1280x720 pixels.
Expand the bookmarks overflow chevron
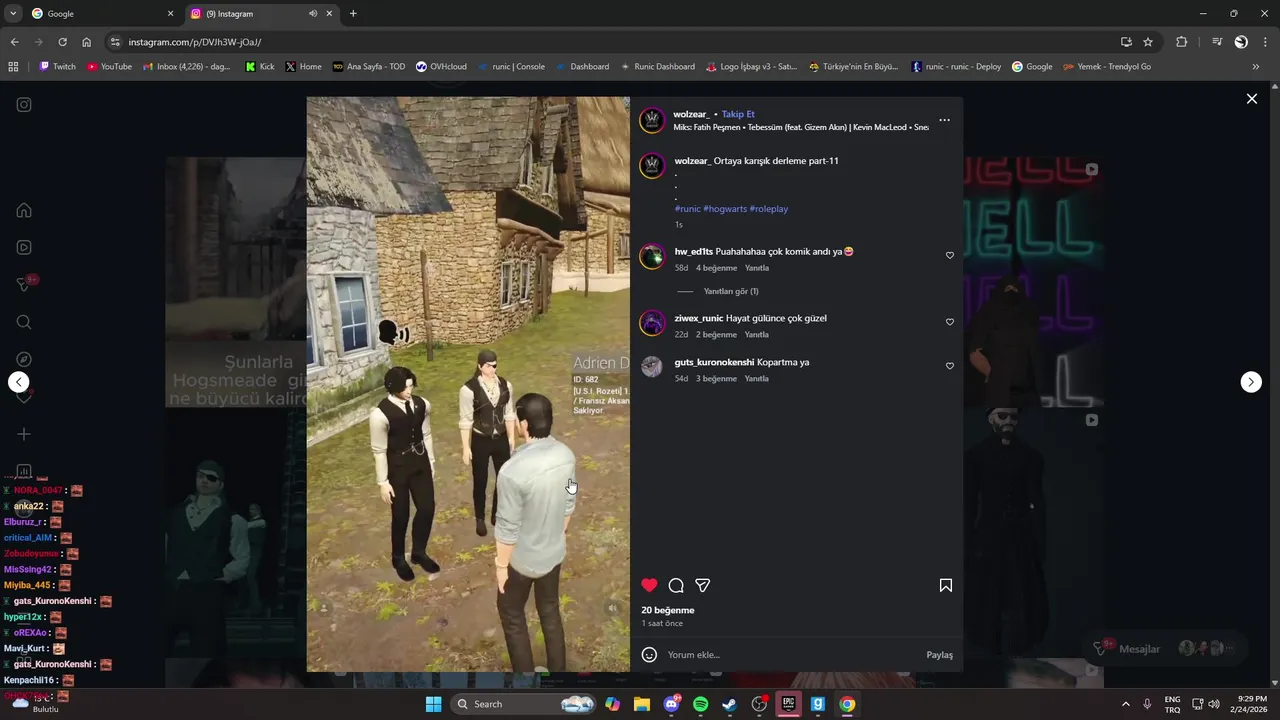[x=1256, y=67]
